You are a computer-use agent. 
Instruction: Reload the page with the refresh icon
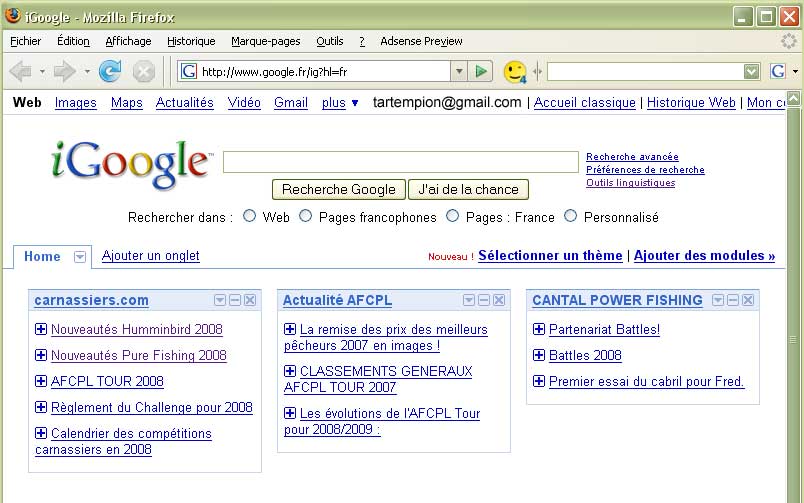110,71
